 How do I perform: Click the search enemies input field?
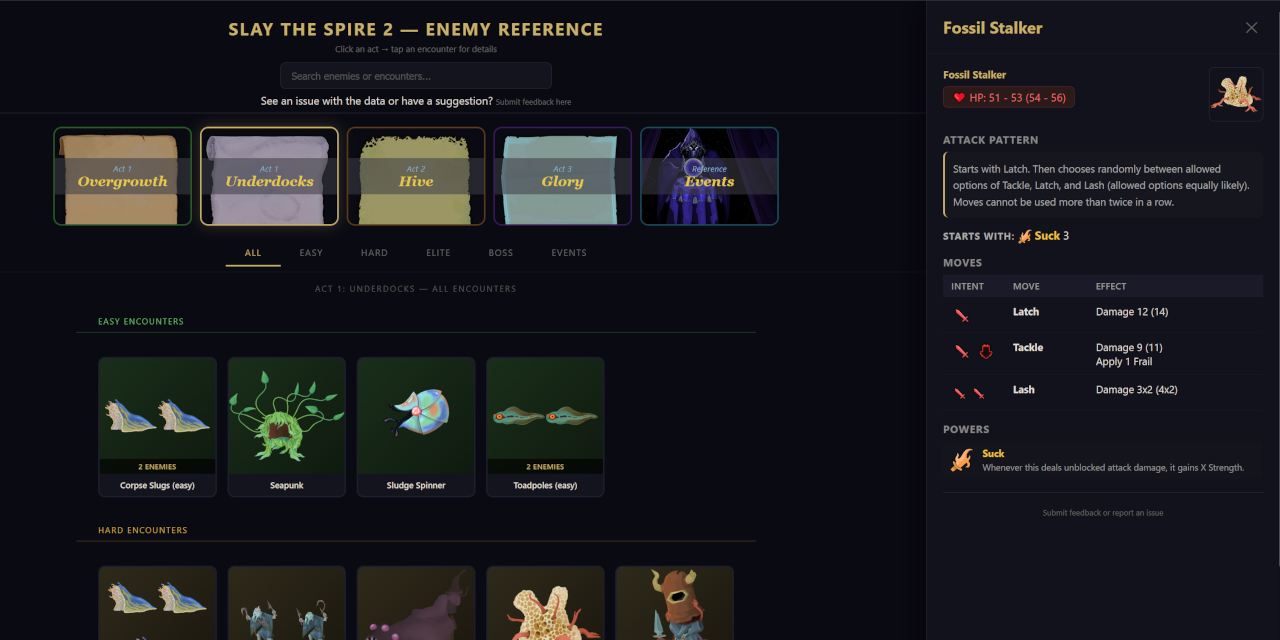(x=415, y=75)
